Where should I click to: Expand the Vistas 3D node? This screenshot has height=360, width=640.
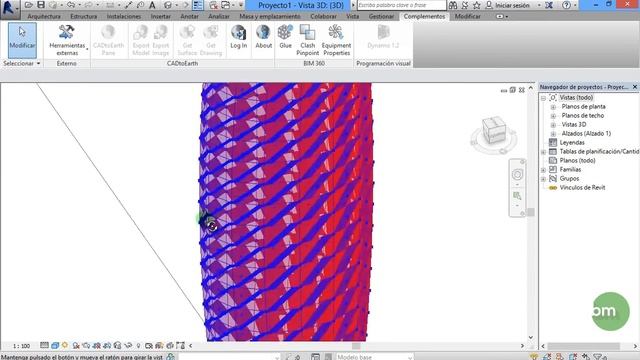[553, 125]
